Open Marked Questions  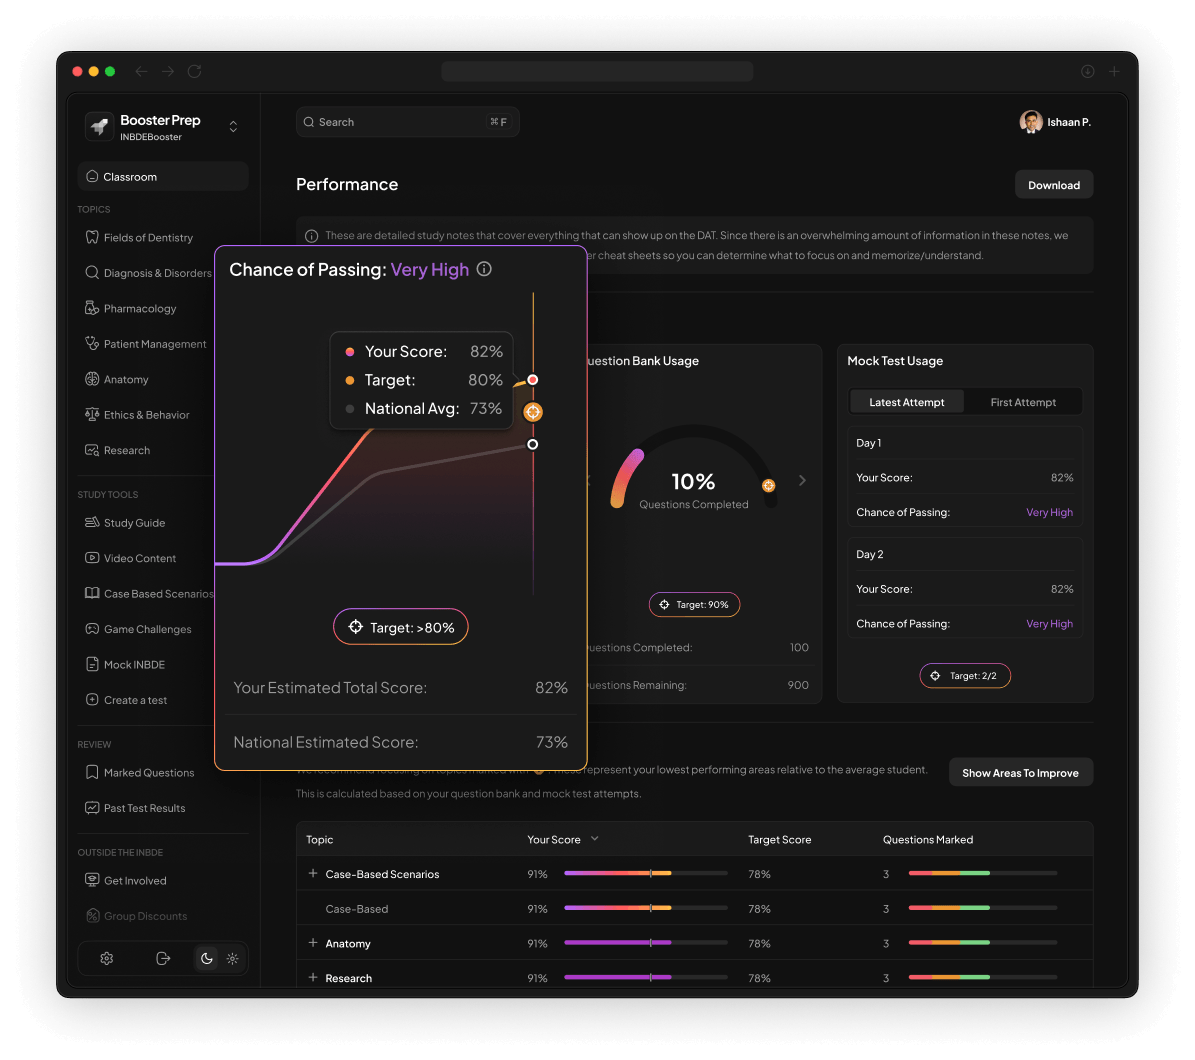click(x=139, y=773)
